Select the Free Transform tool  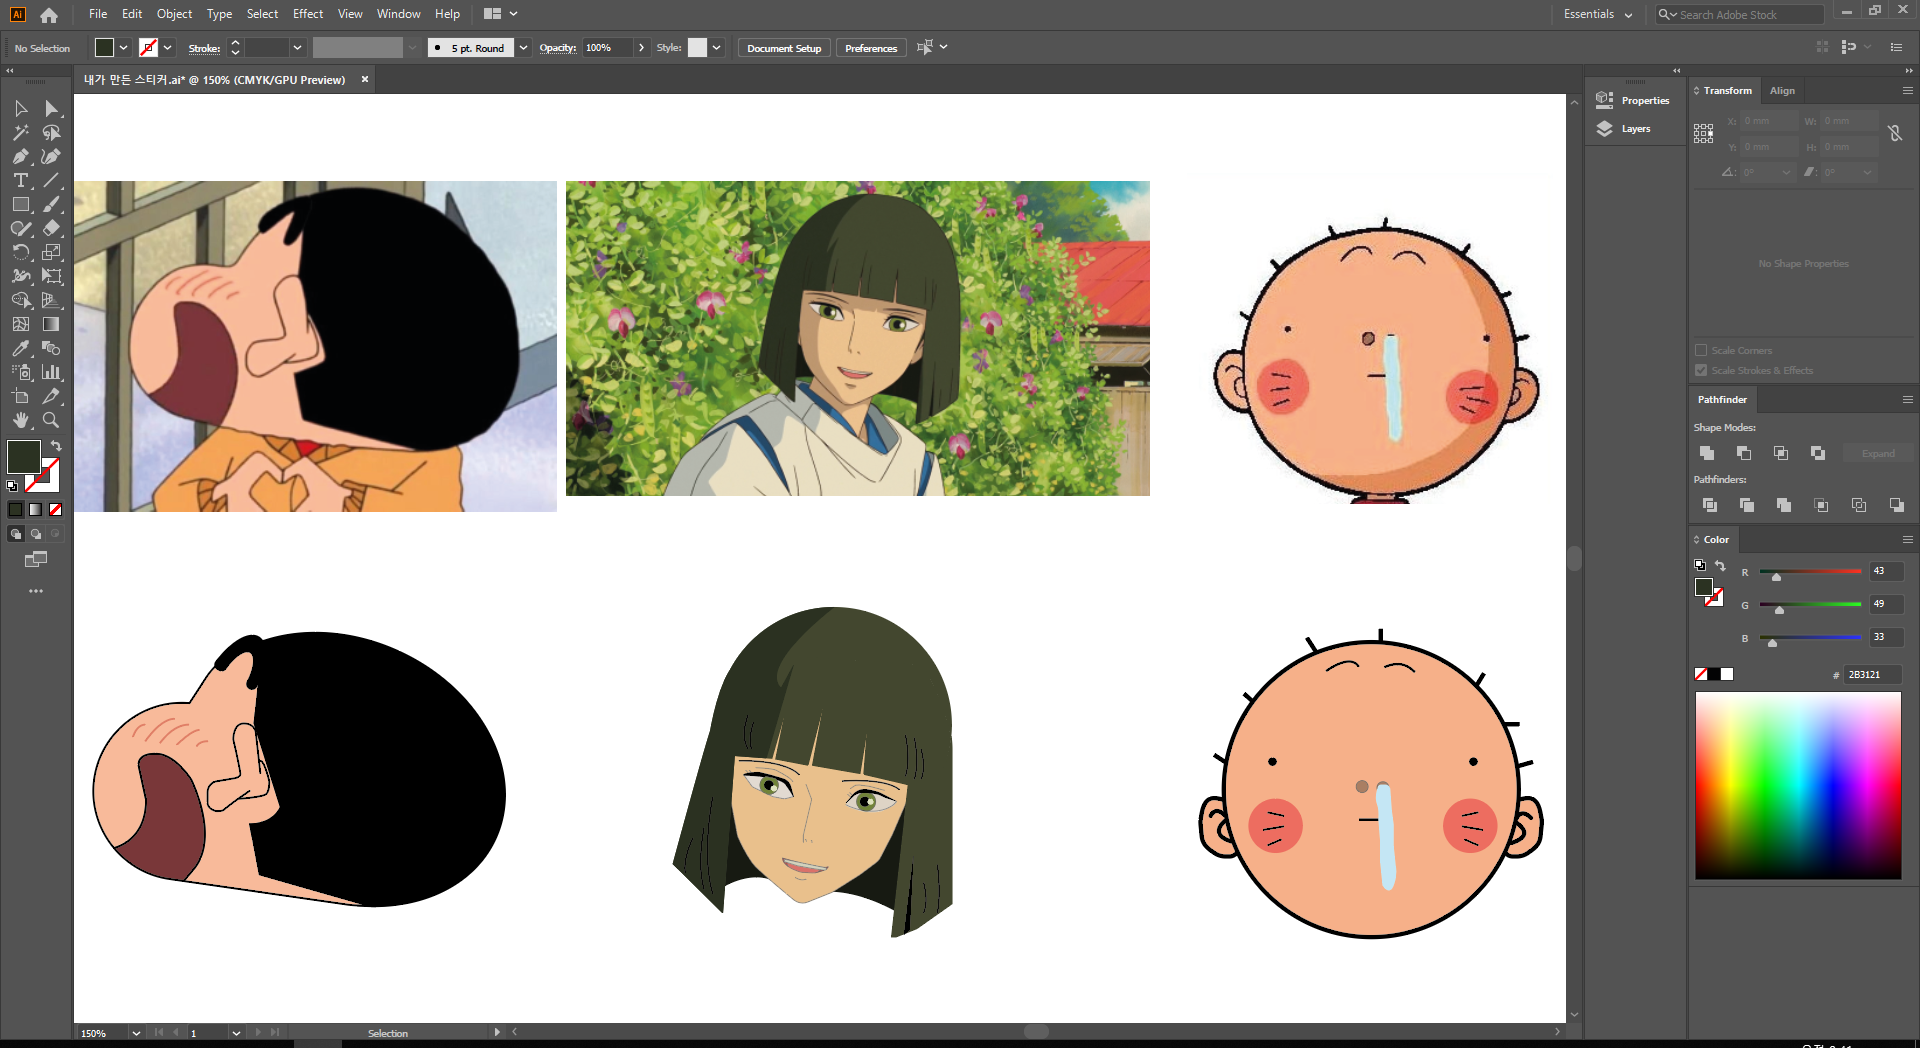point(51,276)
